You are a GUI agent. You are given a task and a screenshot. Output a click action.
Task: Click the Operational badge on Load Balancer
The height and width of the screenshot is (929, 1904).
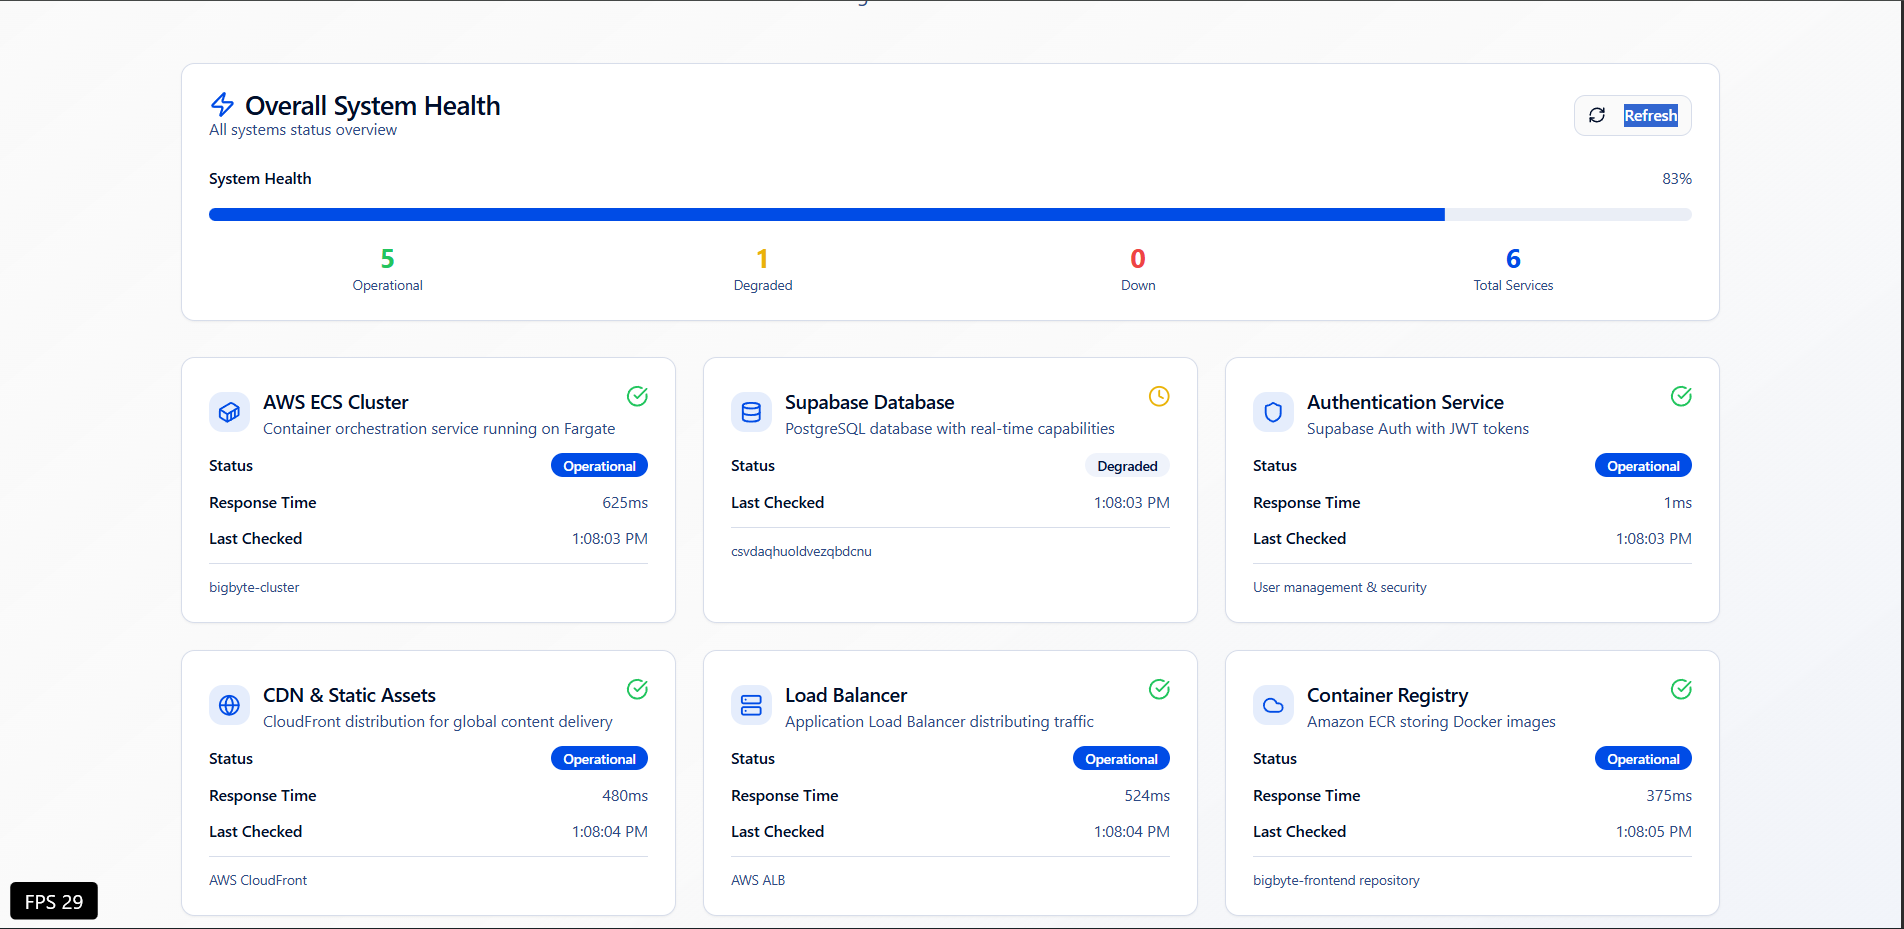tap(1121, 759)
